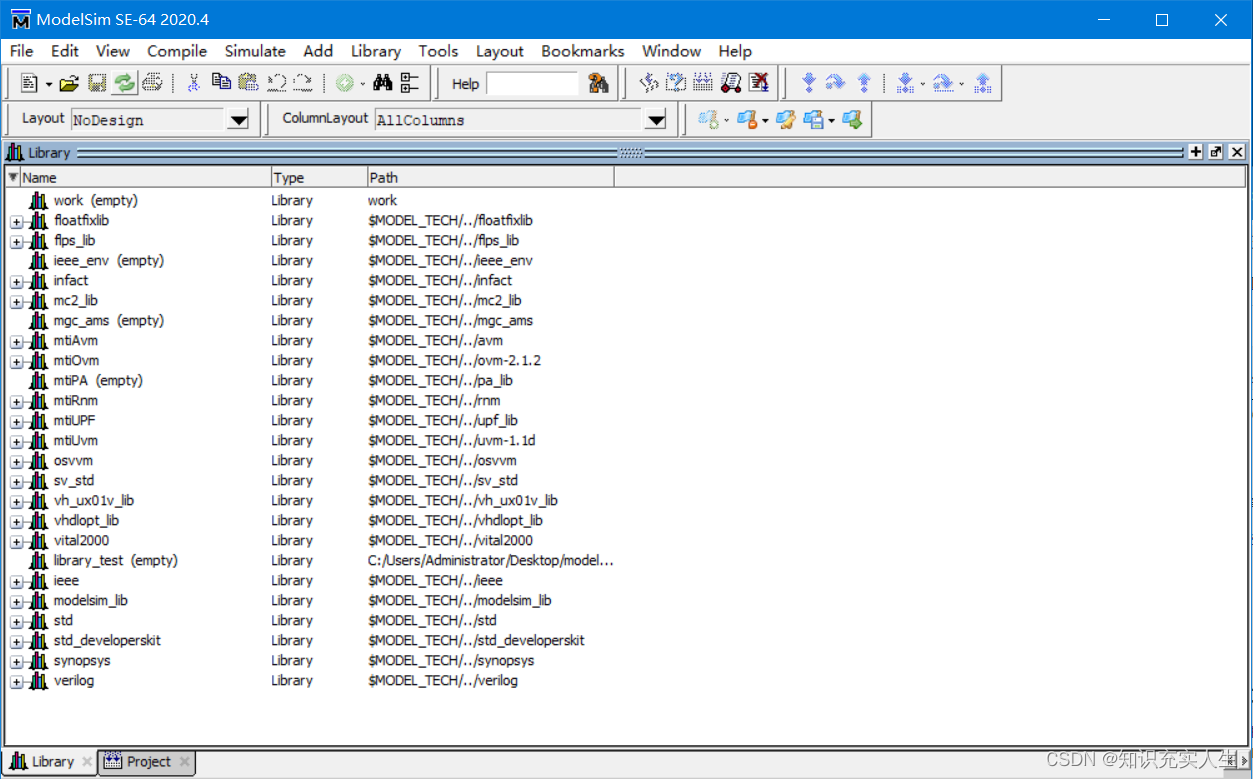Expand the floatfixlib library node
Image resolution: width=1253 pixels, height=779 pixels.
click(16, 221)
